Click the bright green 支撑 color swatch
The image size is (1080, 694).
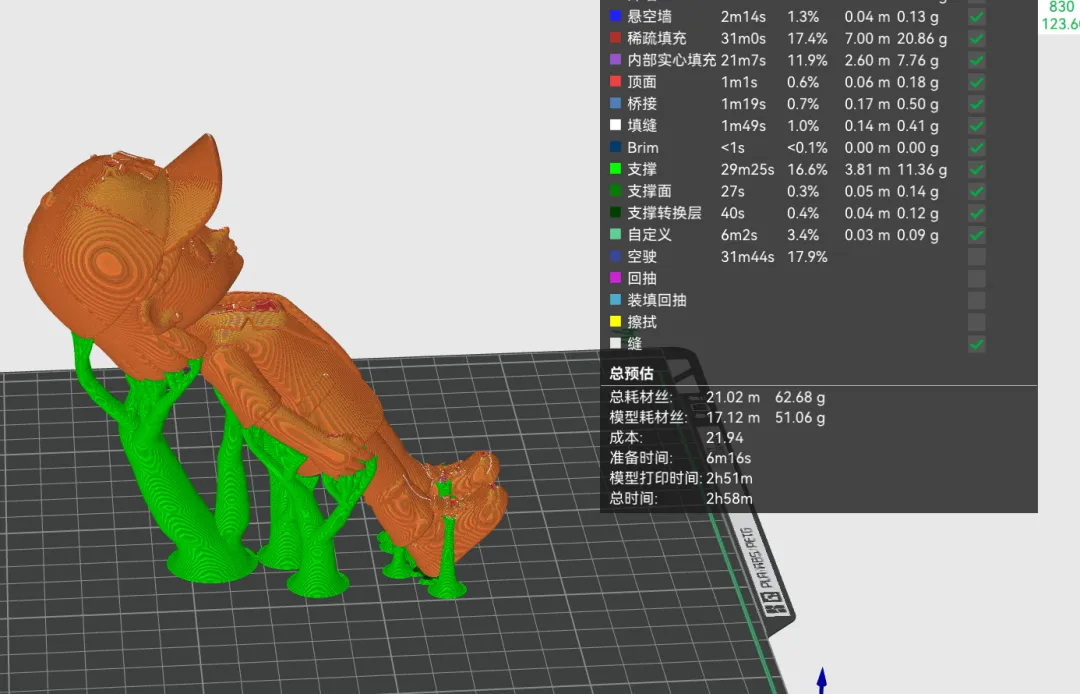coord(615,169)
